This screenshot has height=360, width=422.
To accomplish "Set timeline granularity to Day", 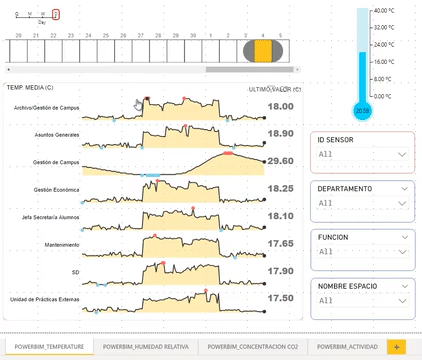I will click(56, 15).
